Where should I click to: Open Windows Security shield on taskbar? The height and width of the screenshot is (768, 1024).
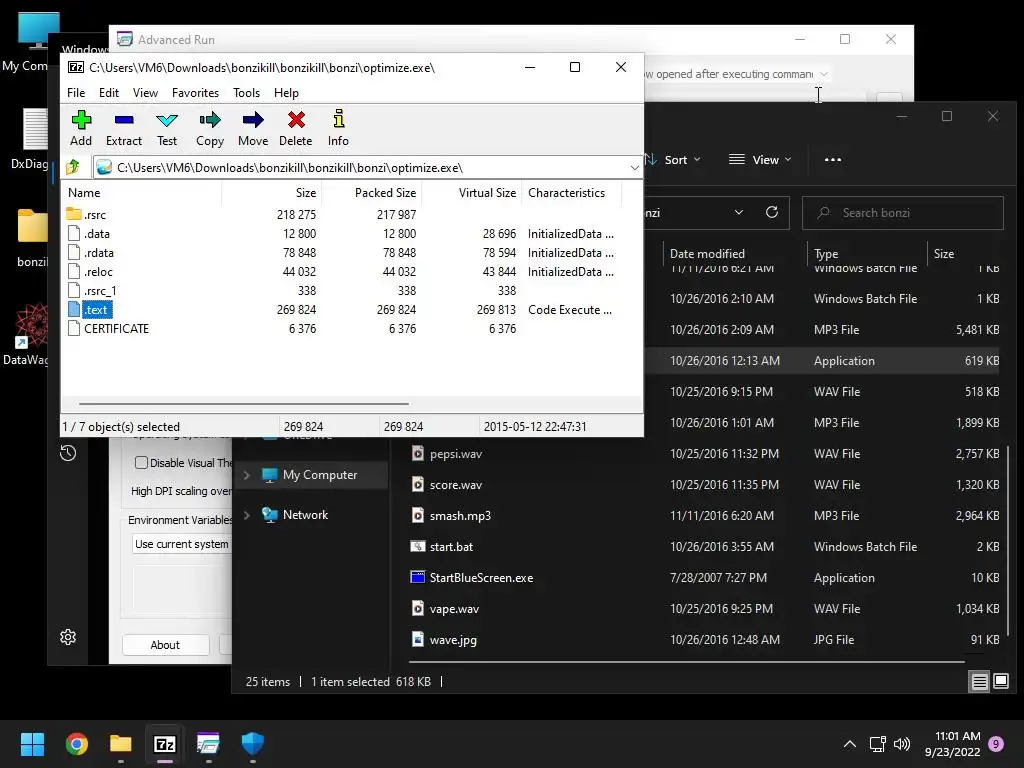253,744
